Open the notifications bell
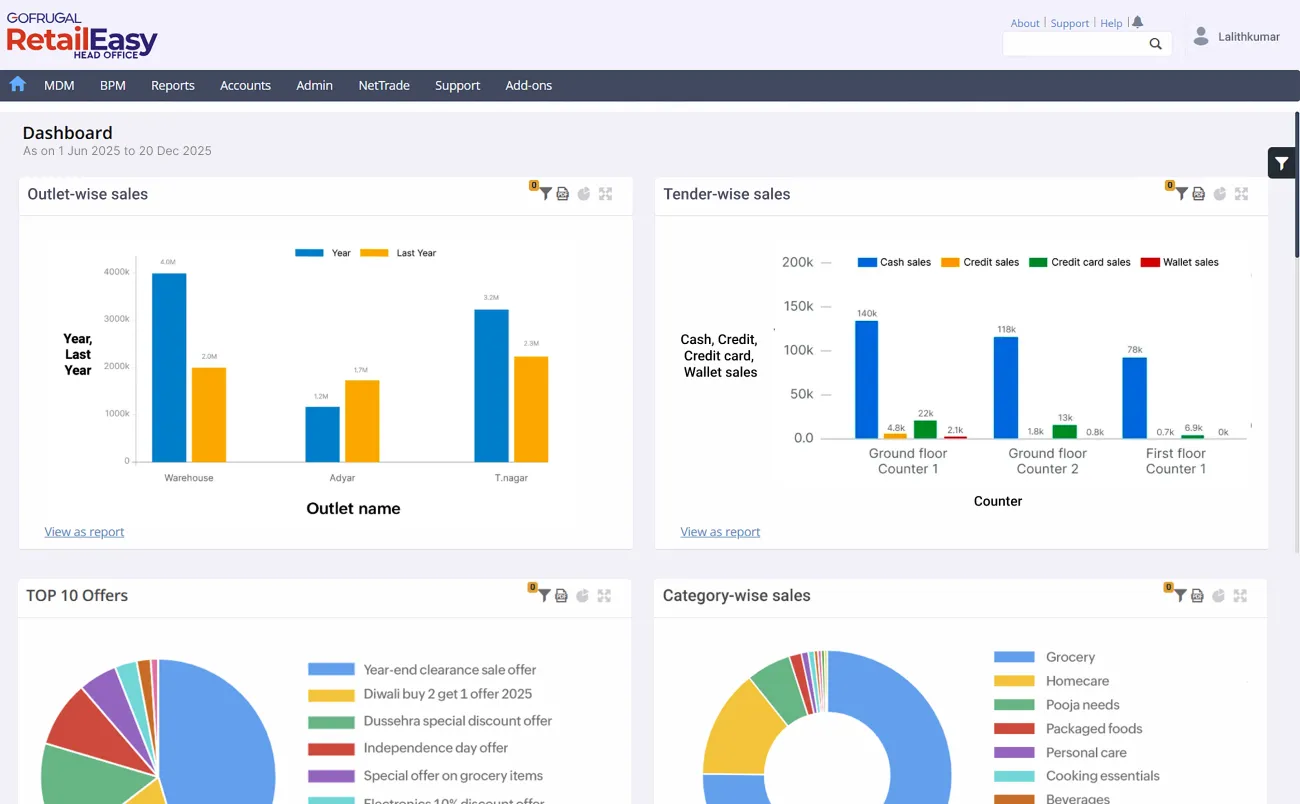This screenshot has height=804, width=1300. click(x=1137, y=21)
